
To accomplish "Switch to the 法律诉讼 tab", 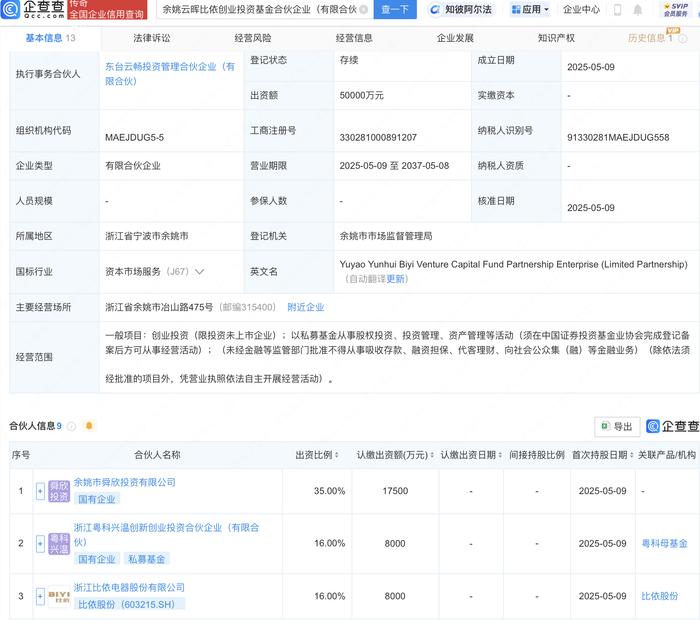I will click(x=152, y=38).
